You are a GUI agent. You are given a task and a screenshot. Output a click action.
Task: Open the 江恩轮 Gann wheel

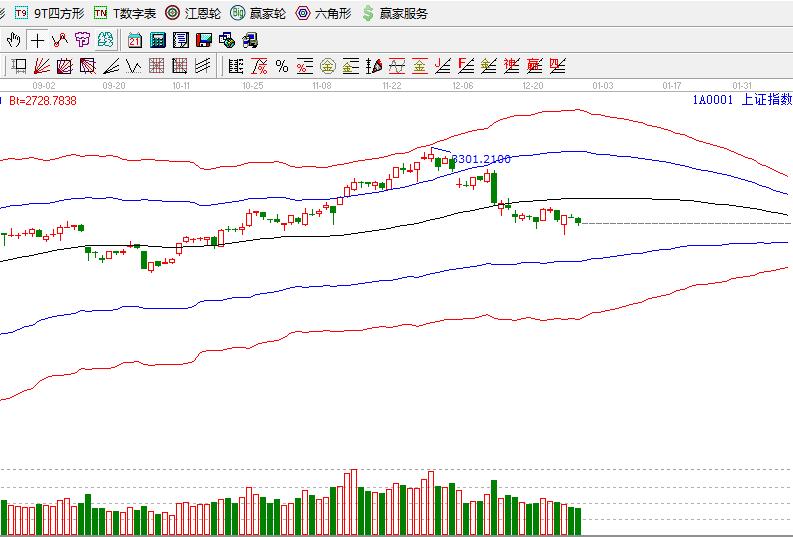[193, 13]
